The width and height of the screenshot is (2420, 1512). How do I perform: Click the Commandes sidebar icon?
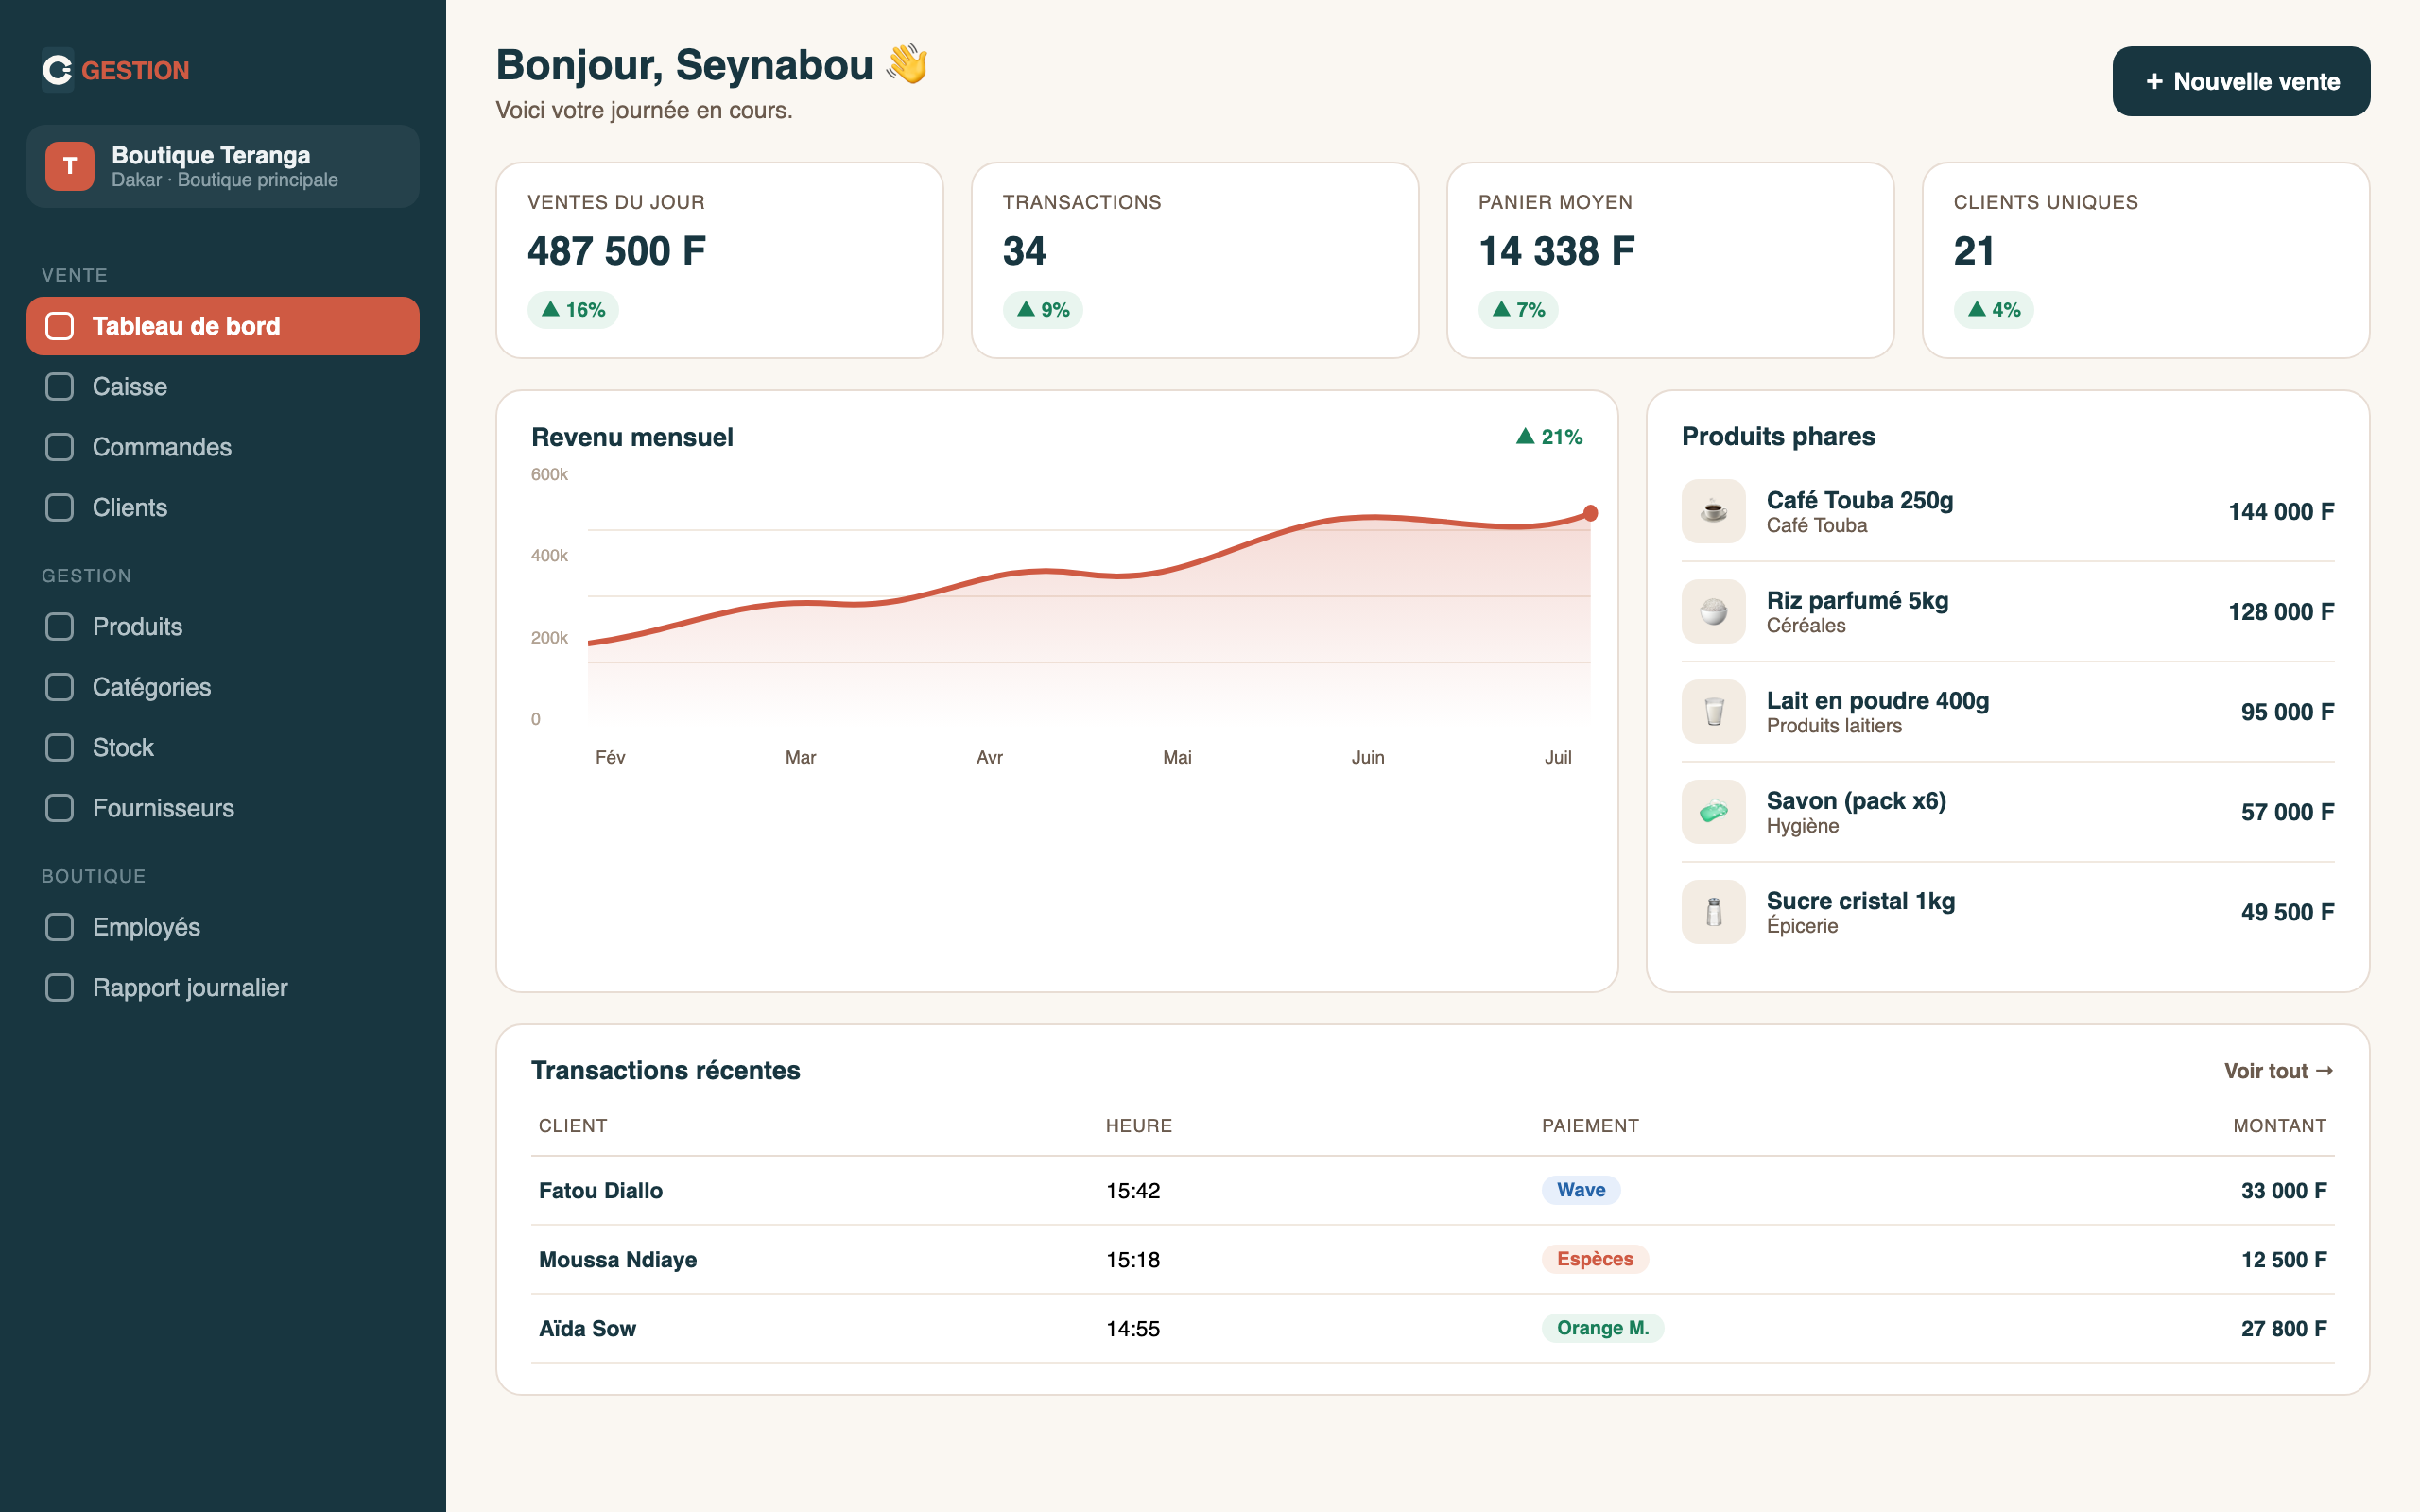(x=60, y=447)
